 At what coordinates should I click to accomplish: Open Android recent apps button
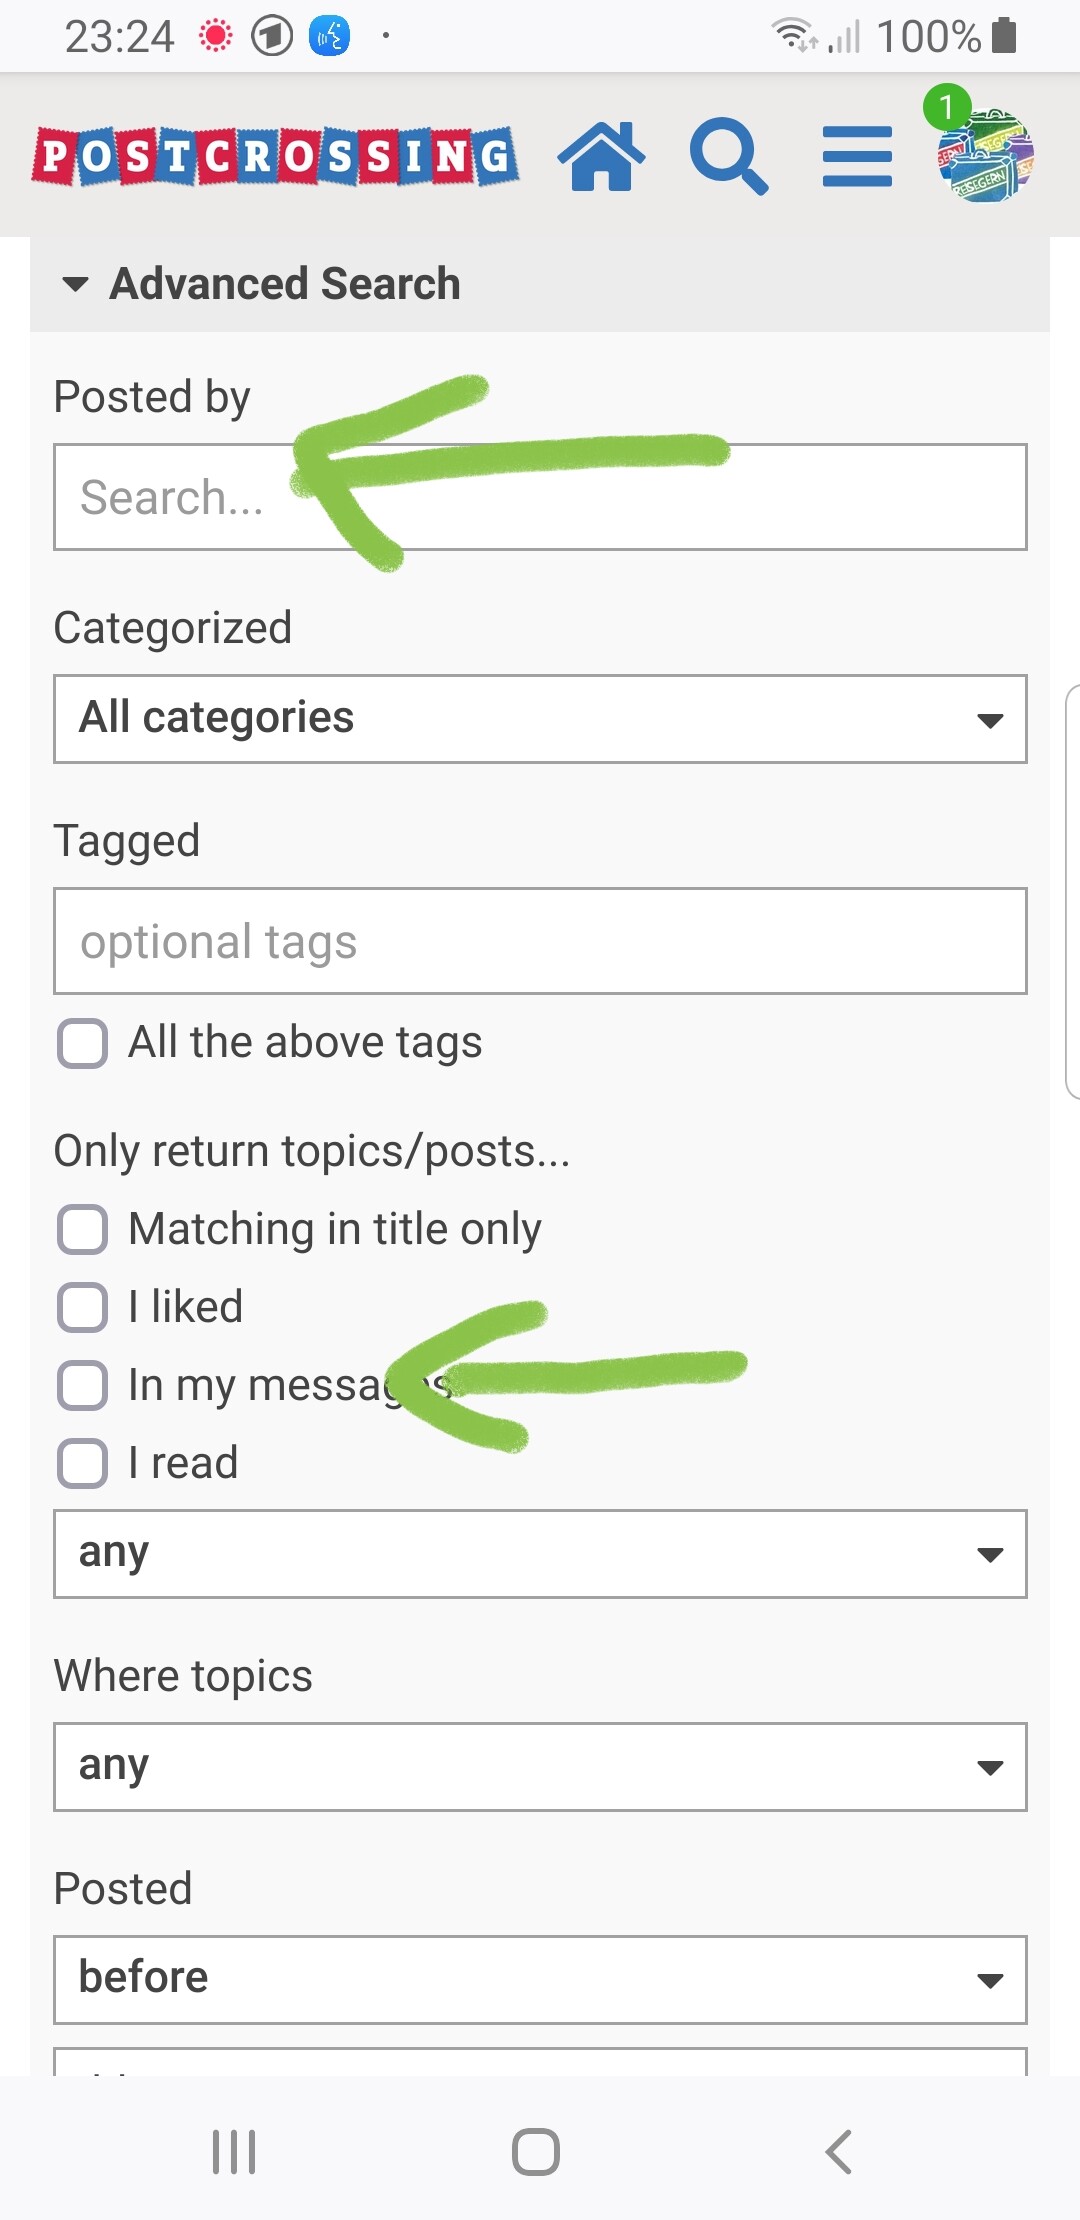pyautogui.click(x=234, y=2151)
